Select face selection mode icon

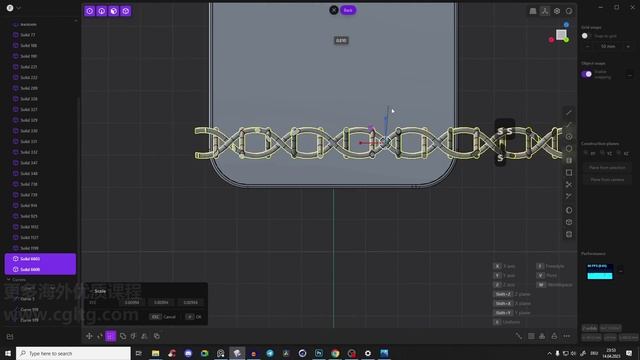point(113,11)
